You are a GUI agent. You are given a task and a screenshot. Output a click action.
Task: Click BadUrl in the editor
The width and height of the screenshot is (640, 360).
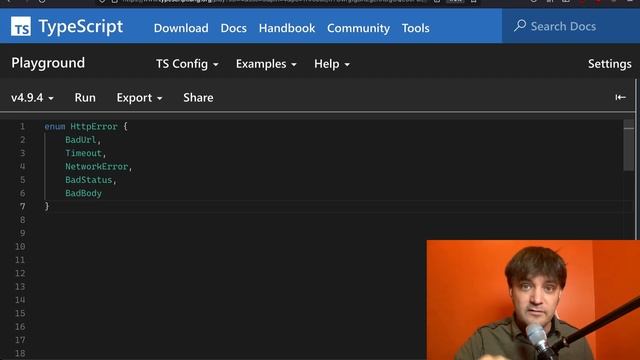(80, 140)
